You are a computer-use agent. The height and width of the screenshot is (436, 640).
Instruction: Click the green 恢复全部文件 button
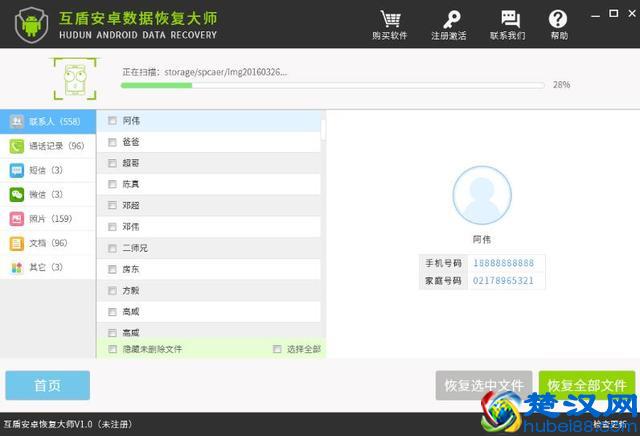587,385
